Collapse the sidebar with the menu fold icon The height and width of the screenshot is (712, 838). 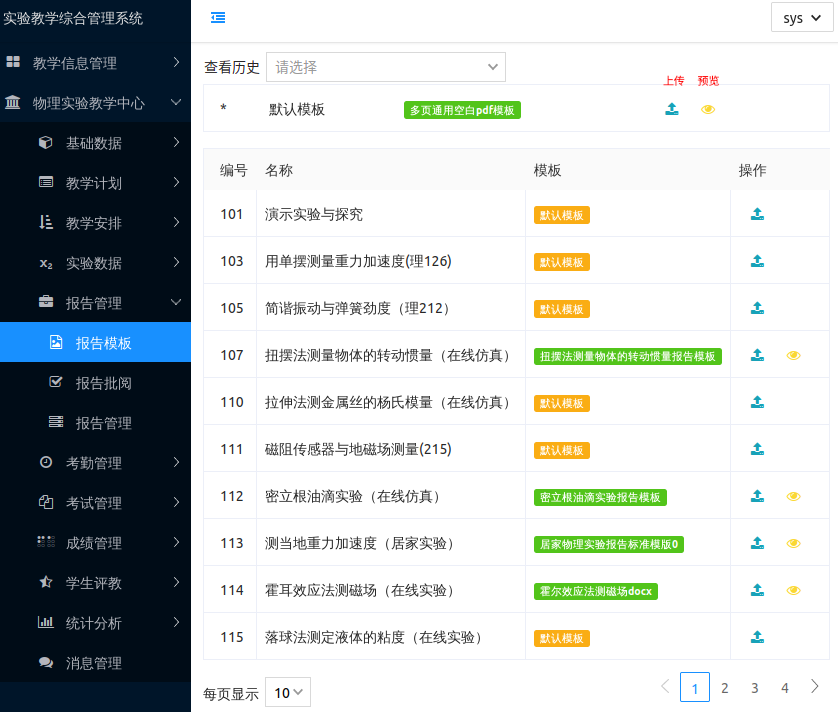pyautogui.click(x=218, y=17)
